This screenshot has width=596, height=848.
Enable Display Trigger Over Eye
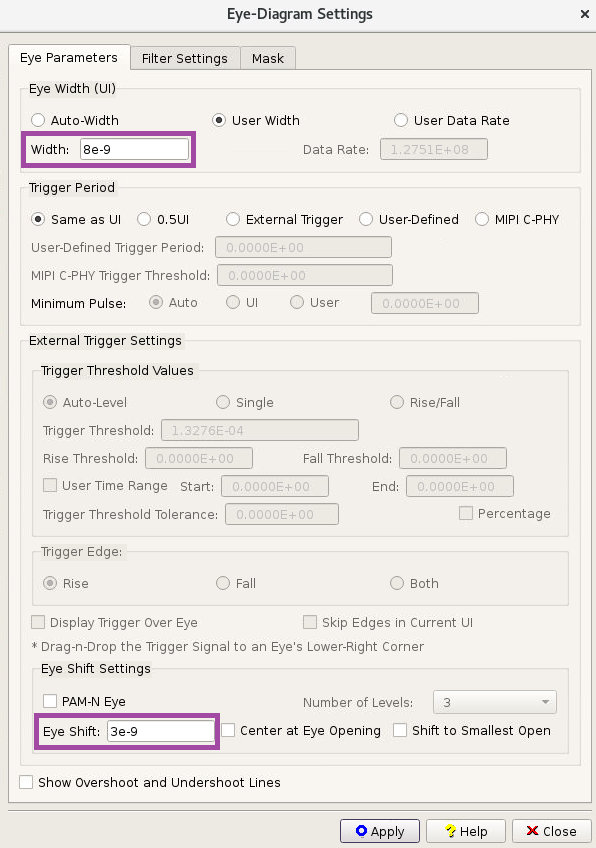click(38, 622)
